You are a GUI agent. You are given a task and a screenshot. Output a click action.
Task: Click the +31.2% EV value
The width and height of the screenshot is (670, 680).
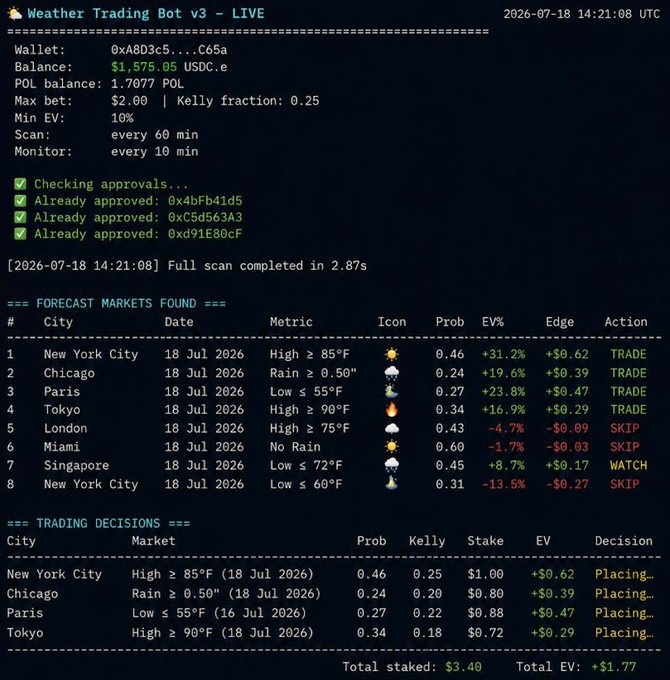(503, 354)
